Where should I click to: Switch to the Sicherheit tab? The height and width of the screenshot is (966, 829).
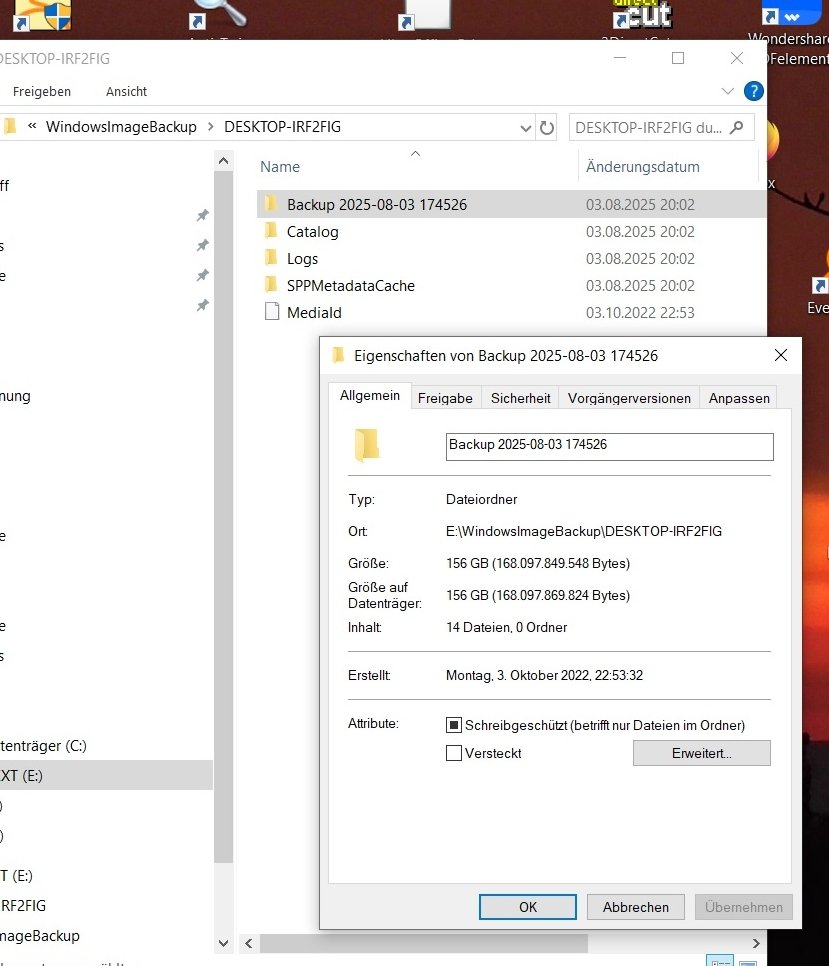point(520,398)
